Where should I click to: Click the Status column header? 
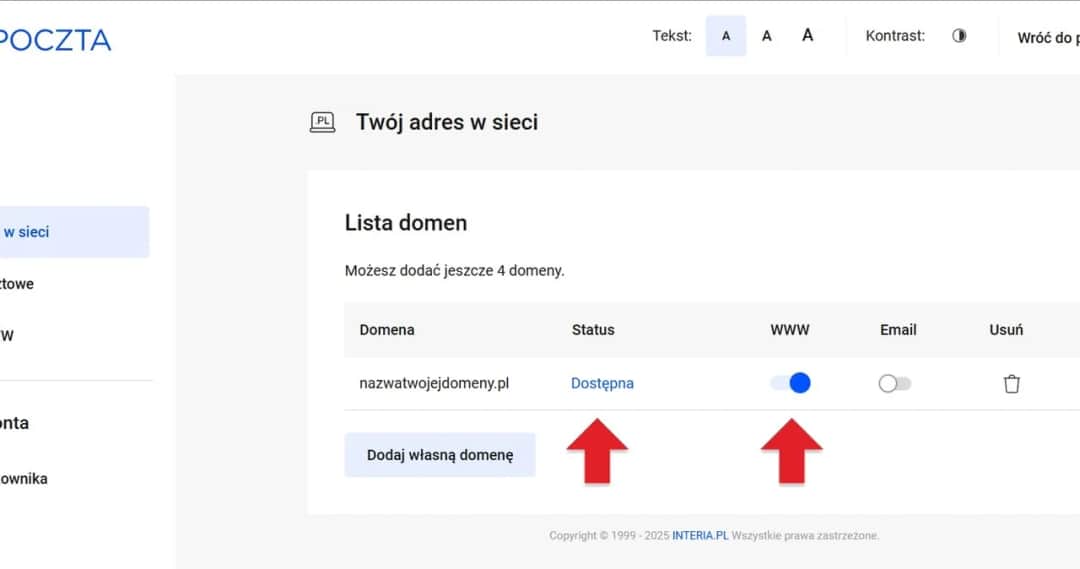click(x=593, y=330)
